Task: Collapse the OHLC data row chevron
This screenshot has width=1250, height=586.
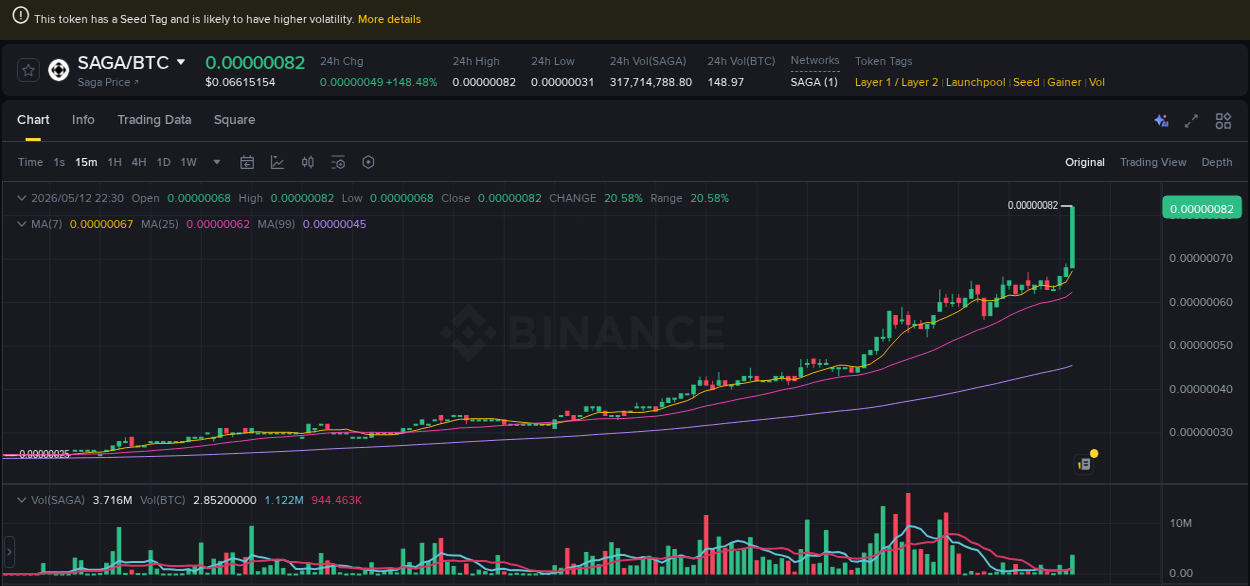Action: coord(23,198)
